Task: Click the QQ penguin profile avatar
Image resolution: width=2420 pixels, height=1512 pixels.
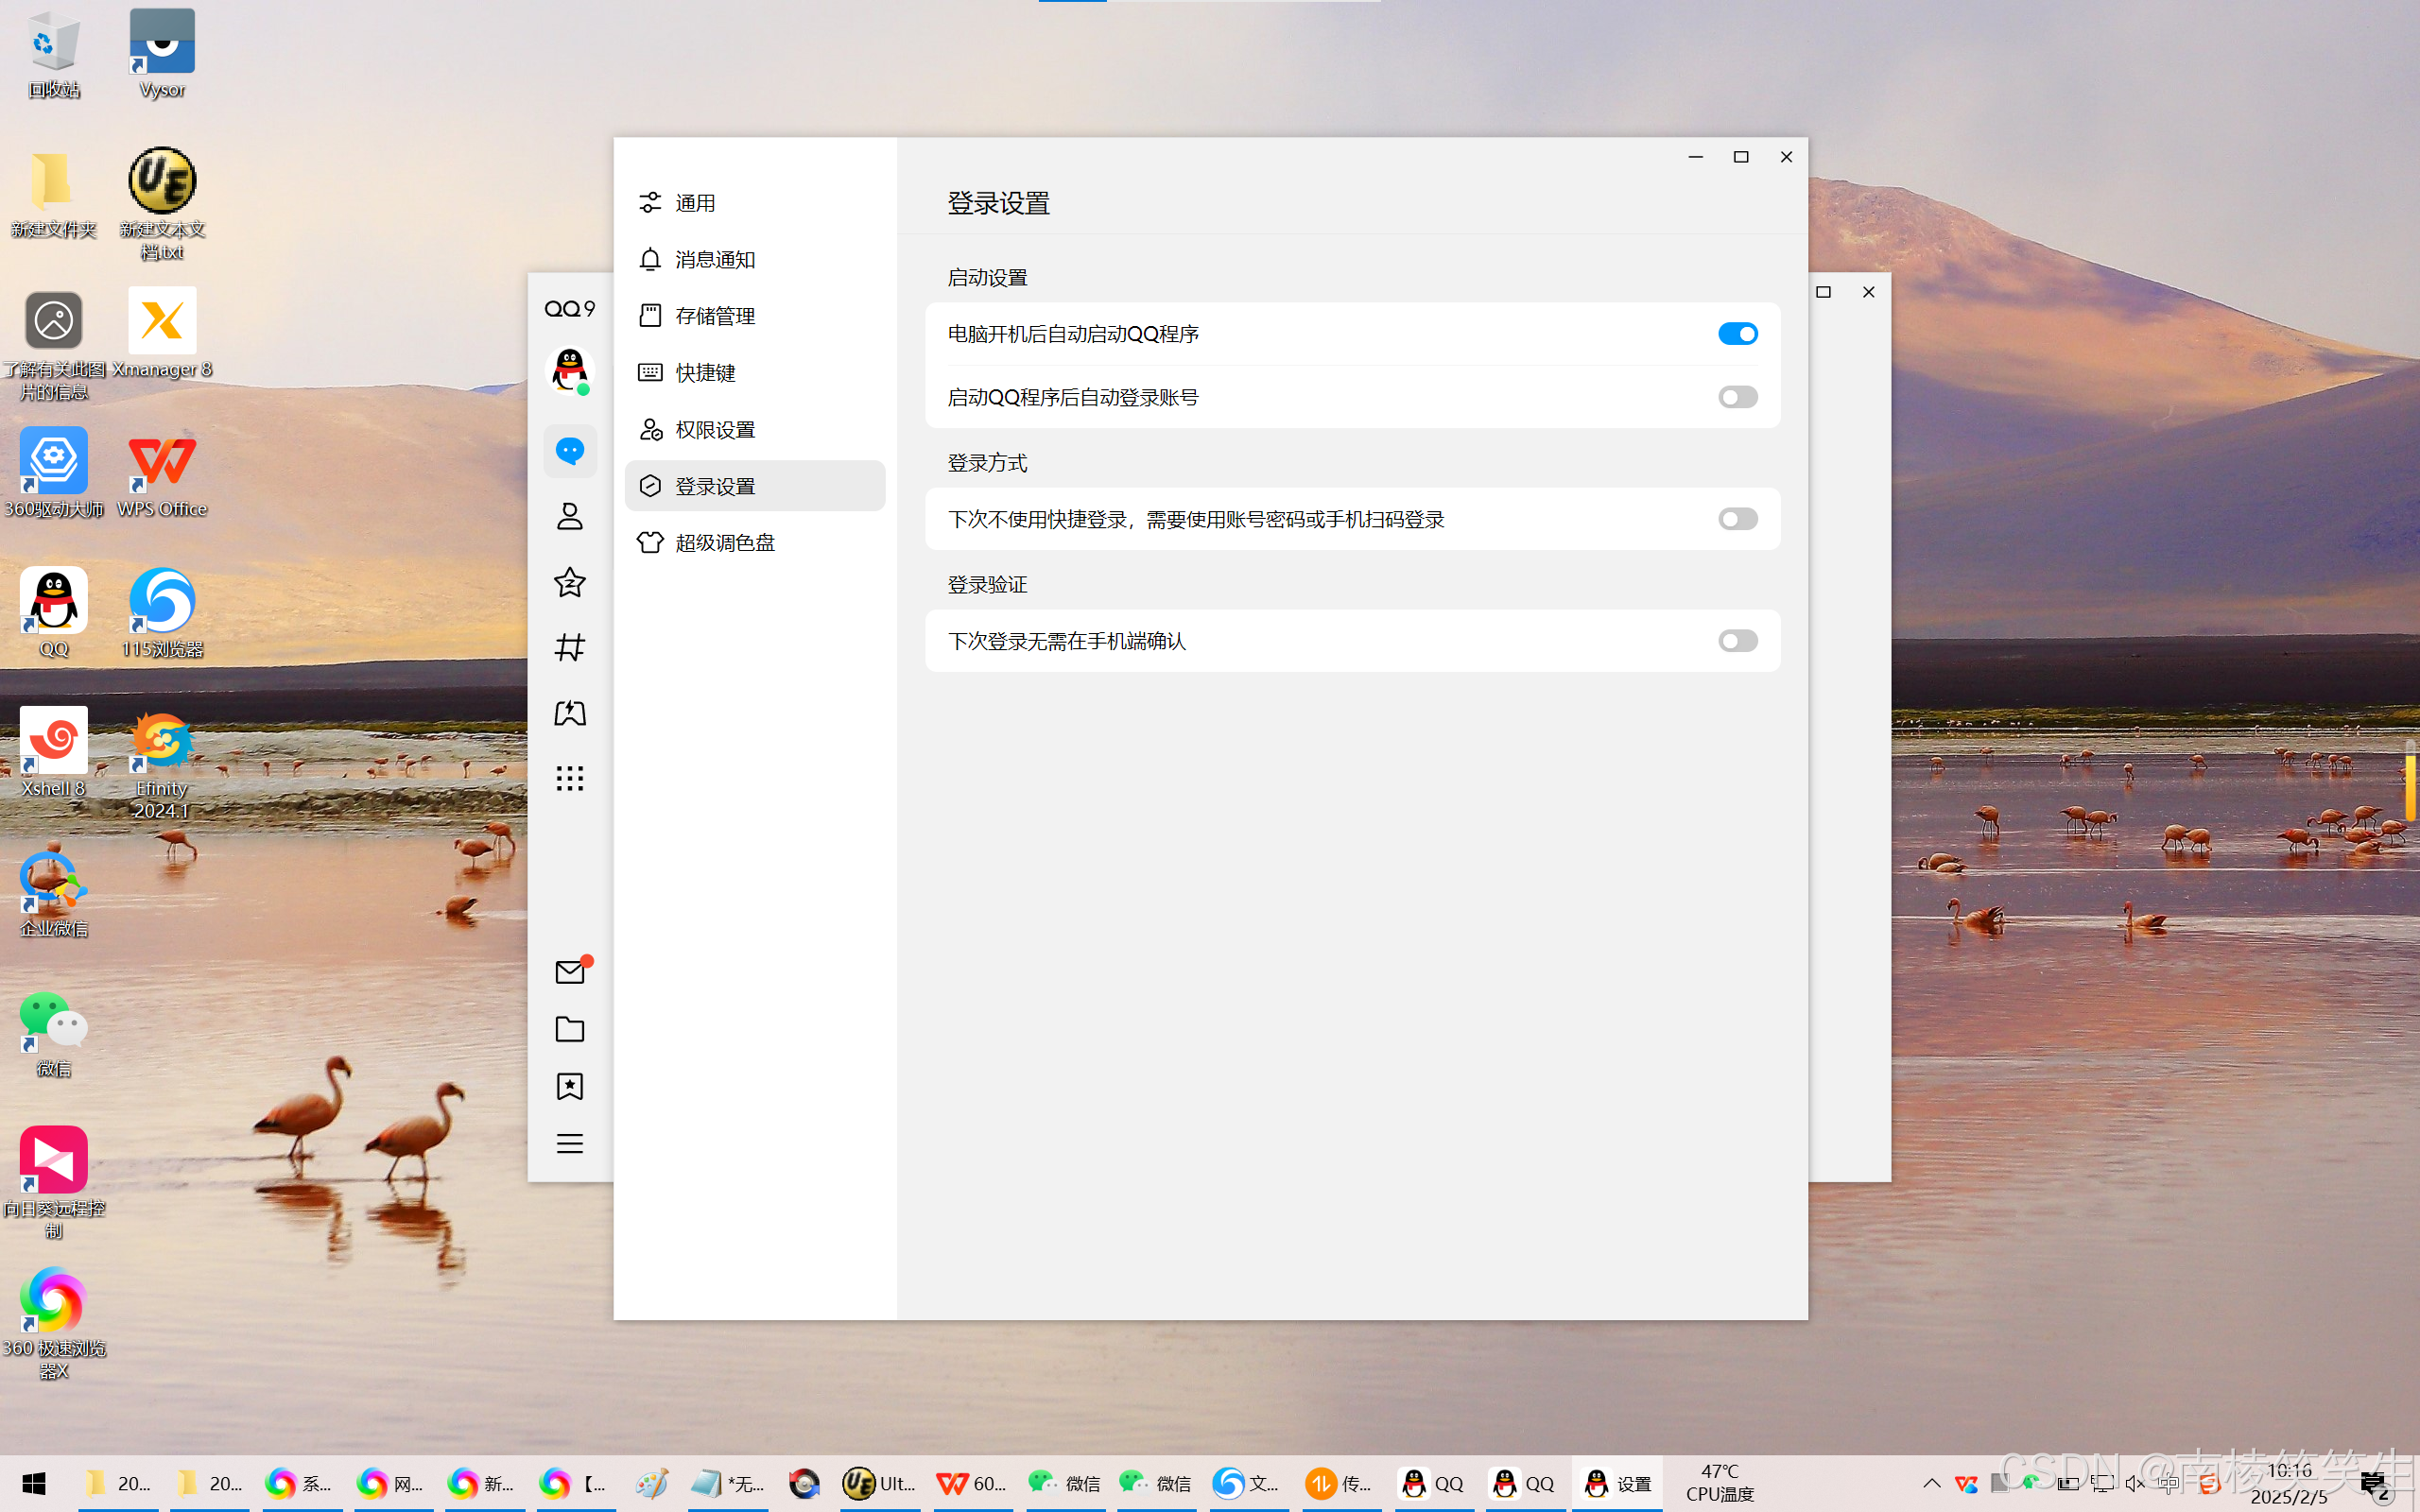Action: click(570, 371)
